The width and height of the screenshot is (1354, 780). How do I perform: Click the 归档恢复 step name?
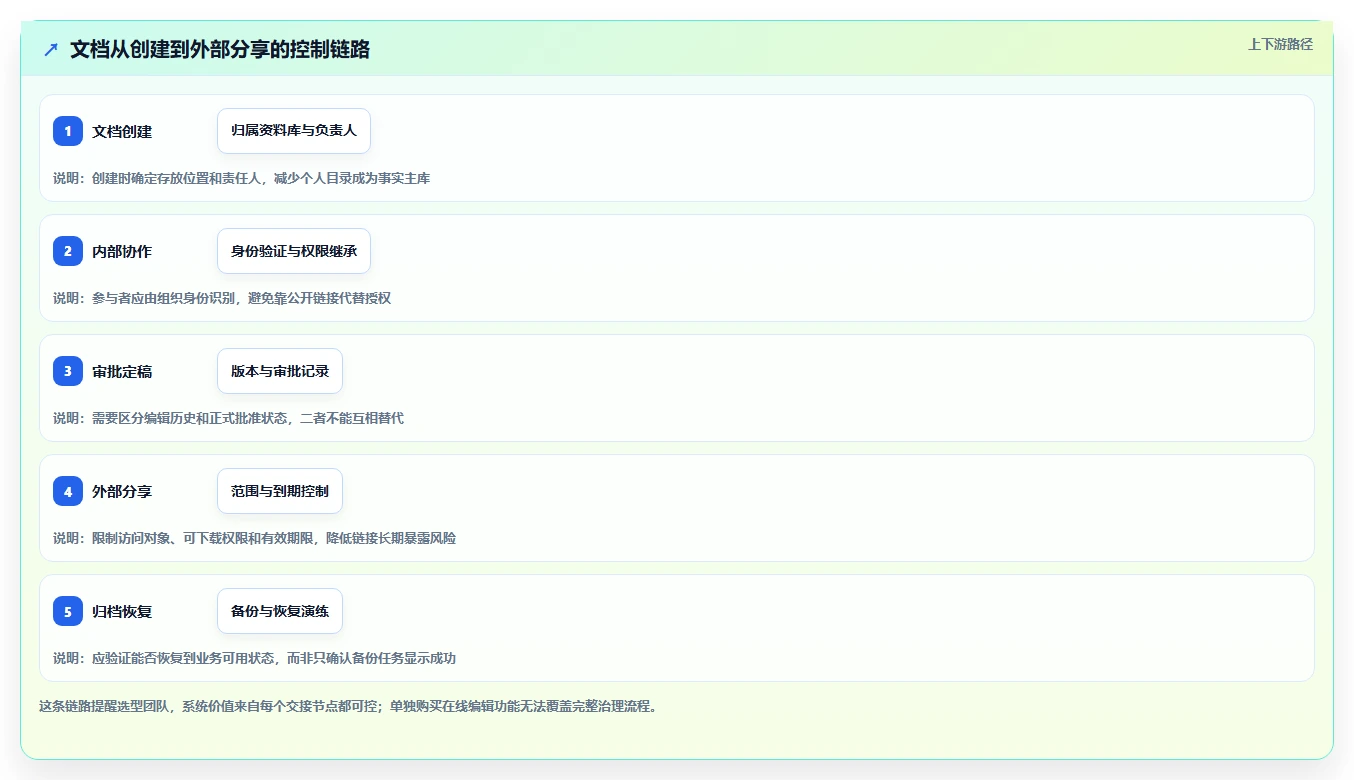[122, 611]
